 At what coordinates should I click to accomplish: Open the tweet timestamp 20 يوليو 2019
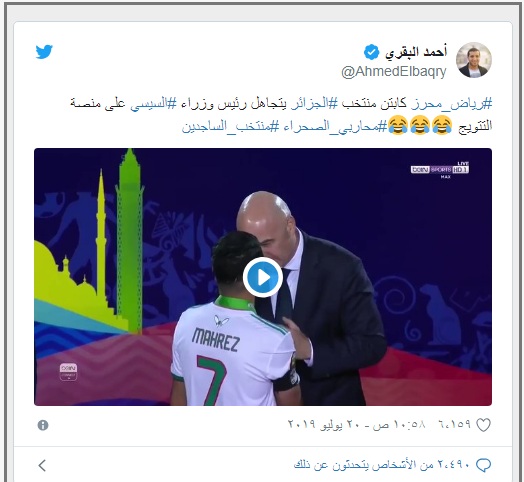tap(357, 425)
